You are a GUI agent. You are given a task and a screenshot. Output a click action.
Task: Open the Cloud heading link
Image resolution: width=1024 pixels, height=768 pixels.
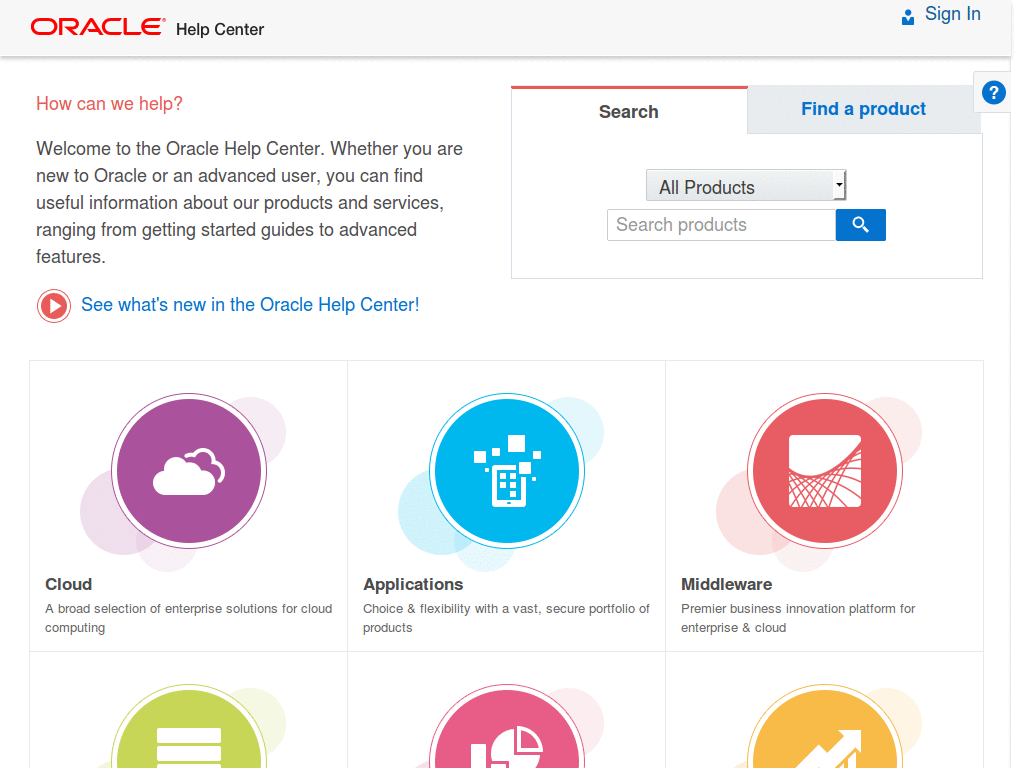click(69, 584)
